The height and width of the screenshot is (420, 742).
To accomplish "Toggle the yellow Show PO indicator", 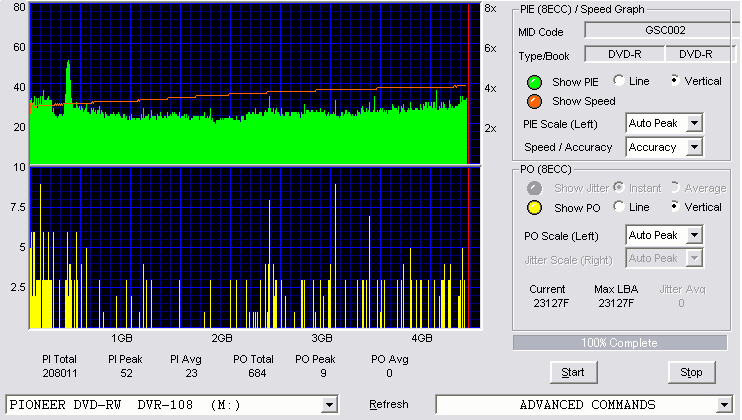I will [534, 208].
